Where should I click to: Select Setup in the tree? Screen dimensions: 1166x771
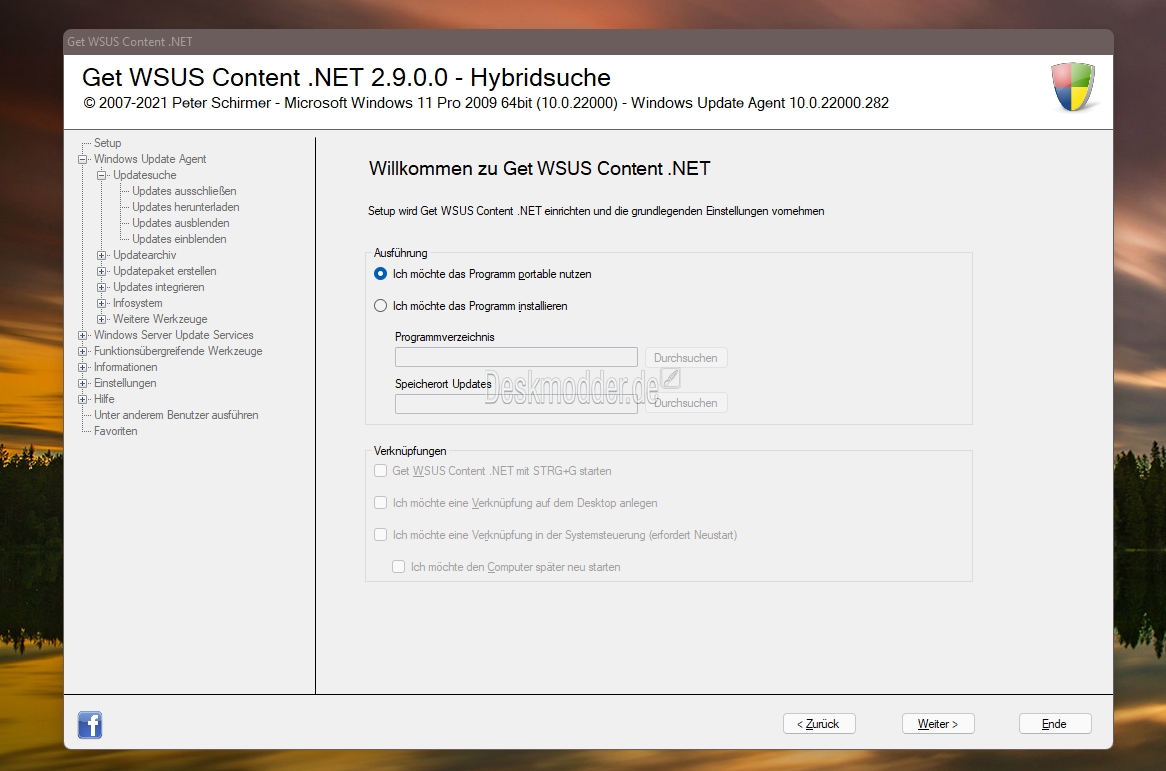pyautogui.click(x=107, y=143)
